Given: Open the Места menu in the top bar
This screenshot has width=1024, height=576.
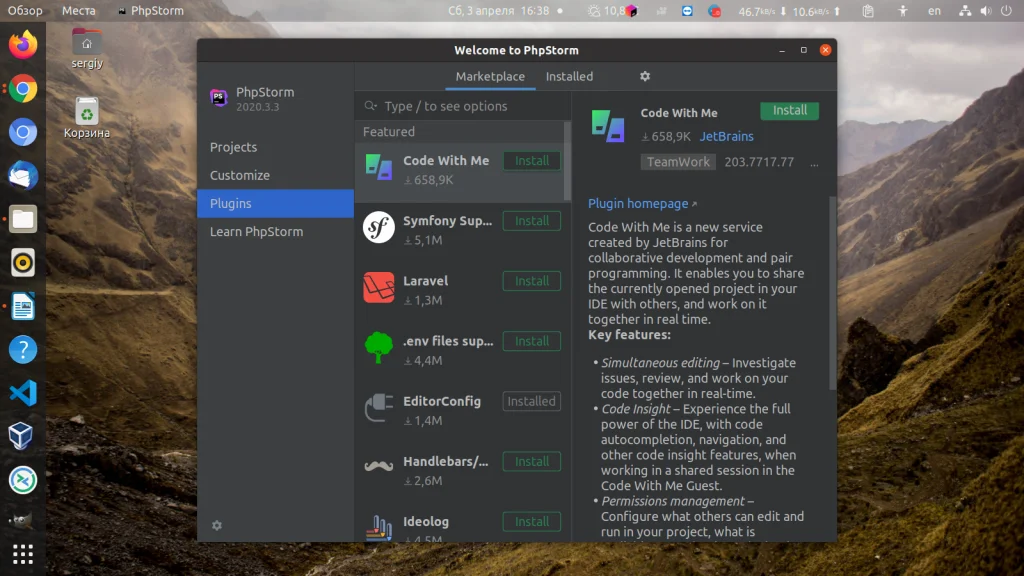Looking at the screenshot, I should tap(78, 10).
